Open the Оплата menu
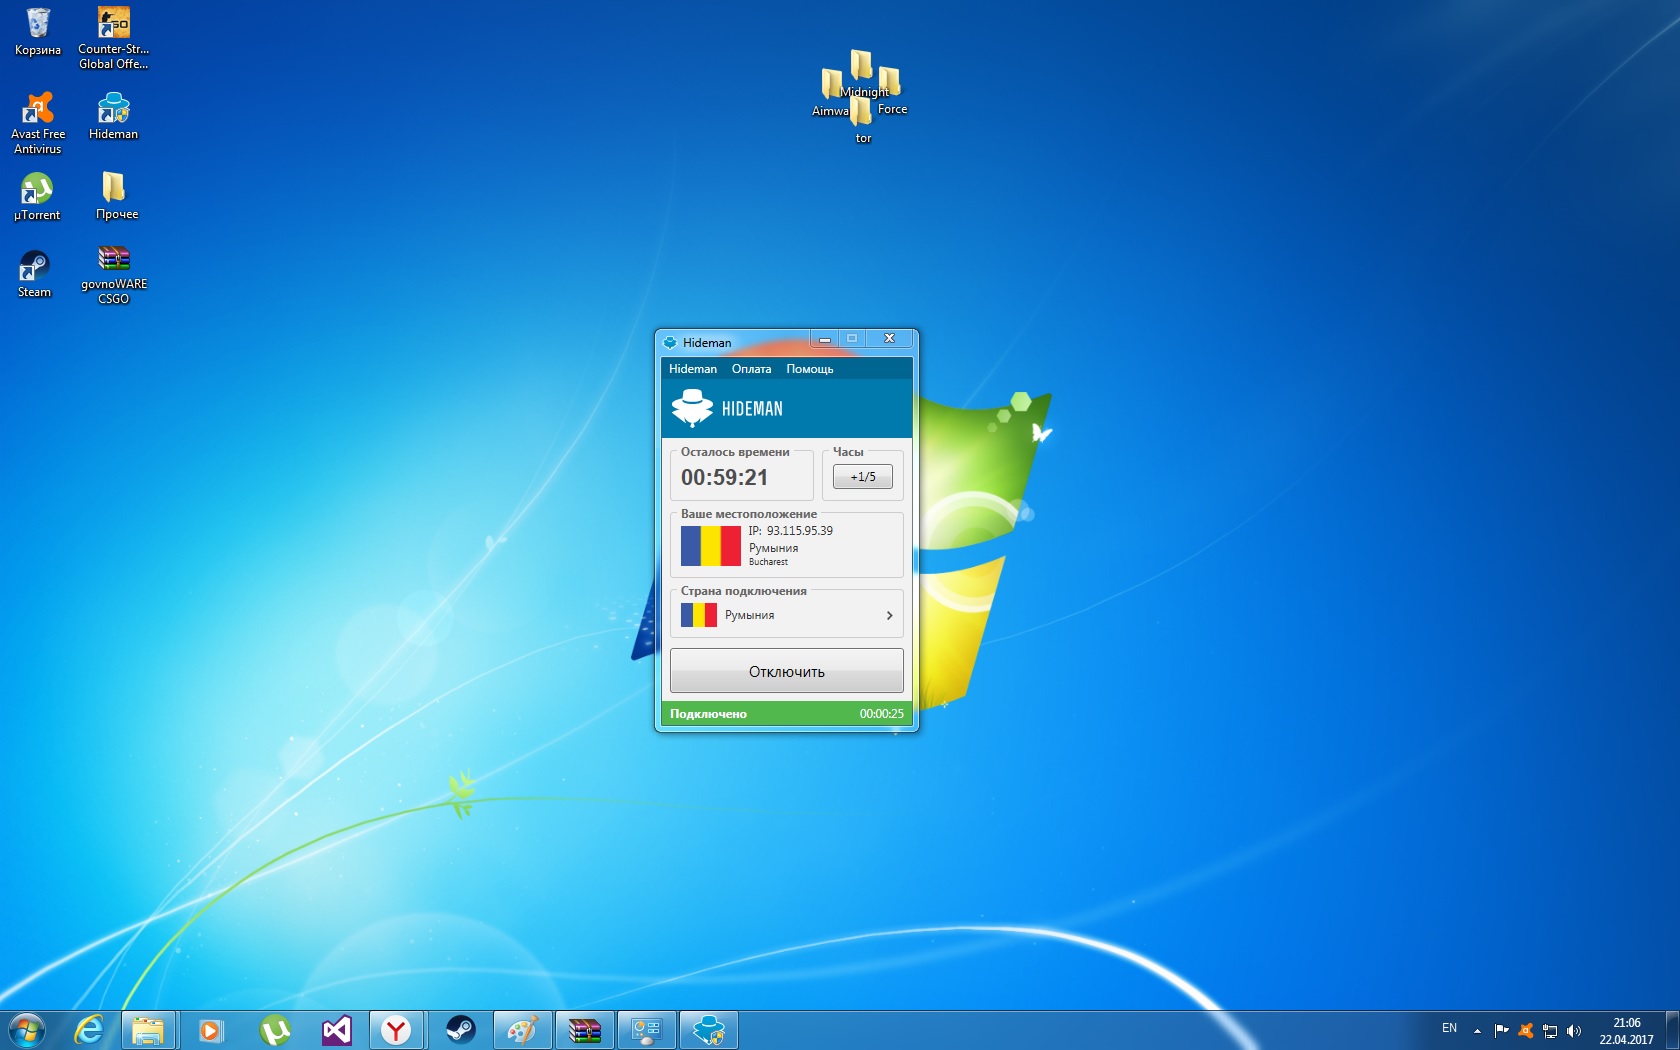This screenshot has width=1680, height=1050. point(751,369)
